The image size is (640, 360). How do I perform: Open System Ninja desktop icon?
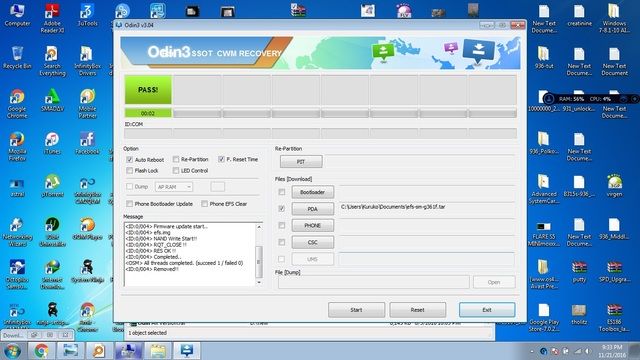pyautogui.click(x=87, y=271)
